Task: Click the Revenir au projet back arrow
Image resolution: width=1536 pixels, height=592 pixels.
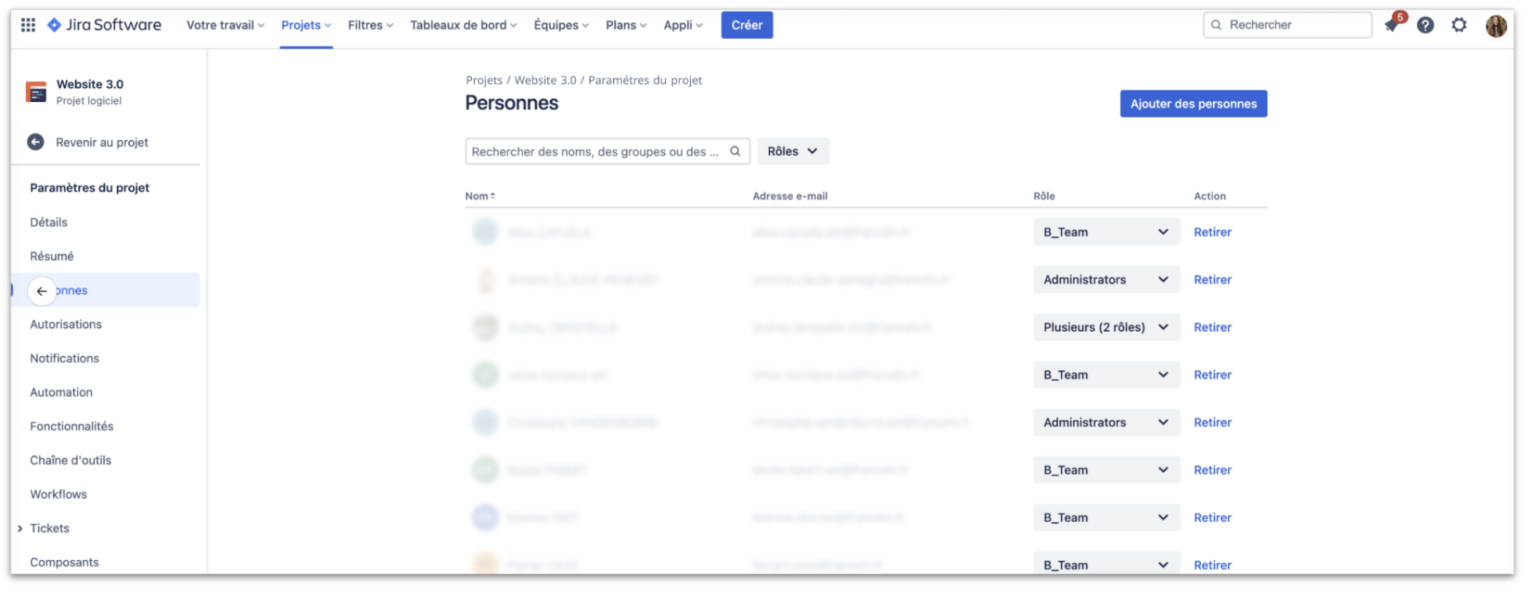Action: point(35,142)
